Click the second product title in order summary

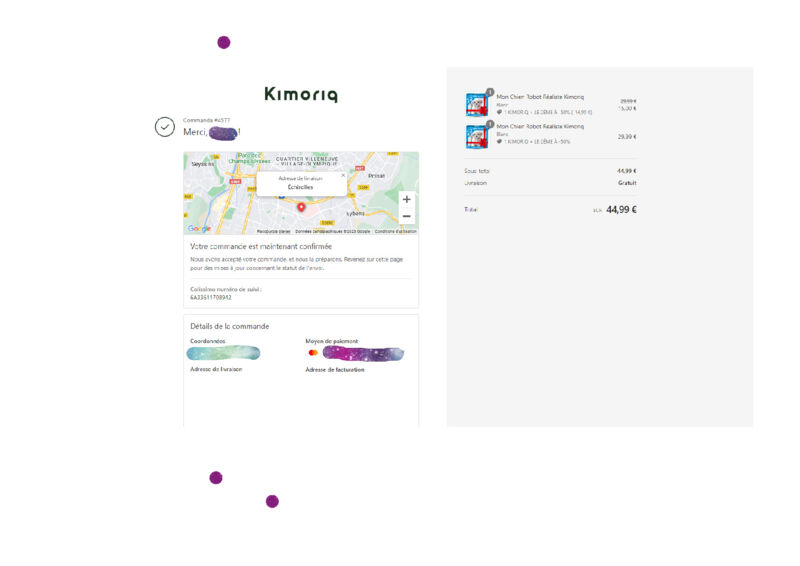[x=540, y=126]
